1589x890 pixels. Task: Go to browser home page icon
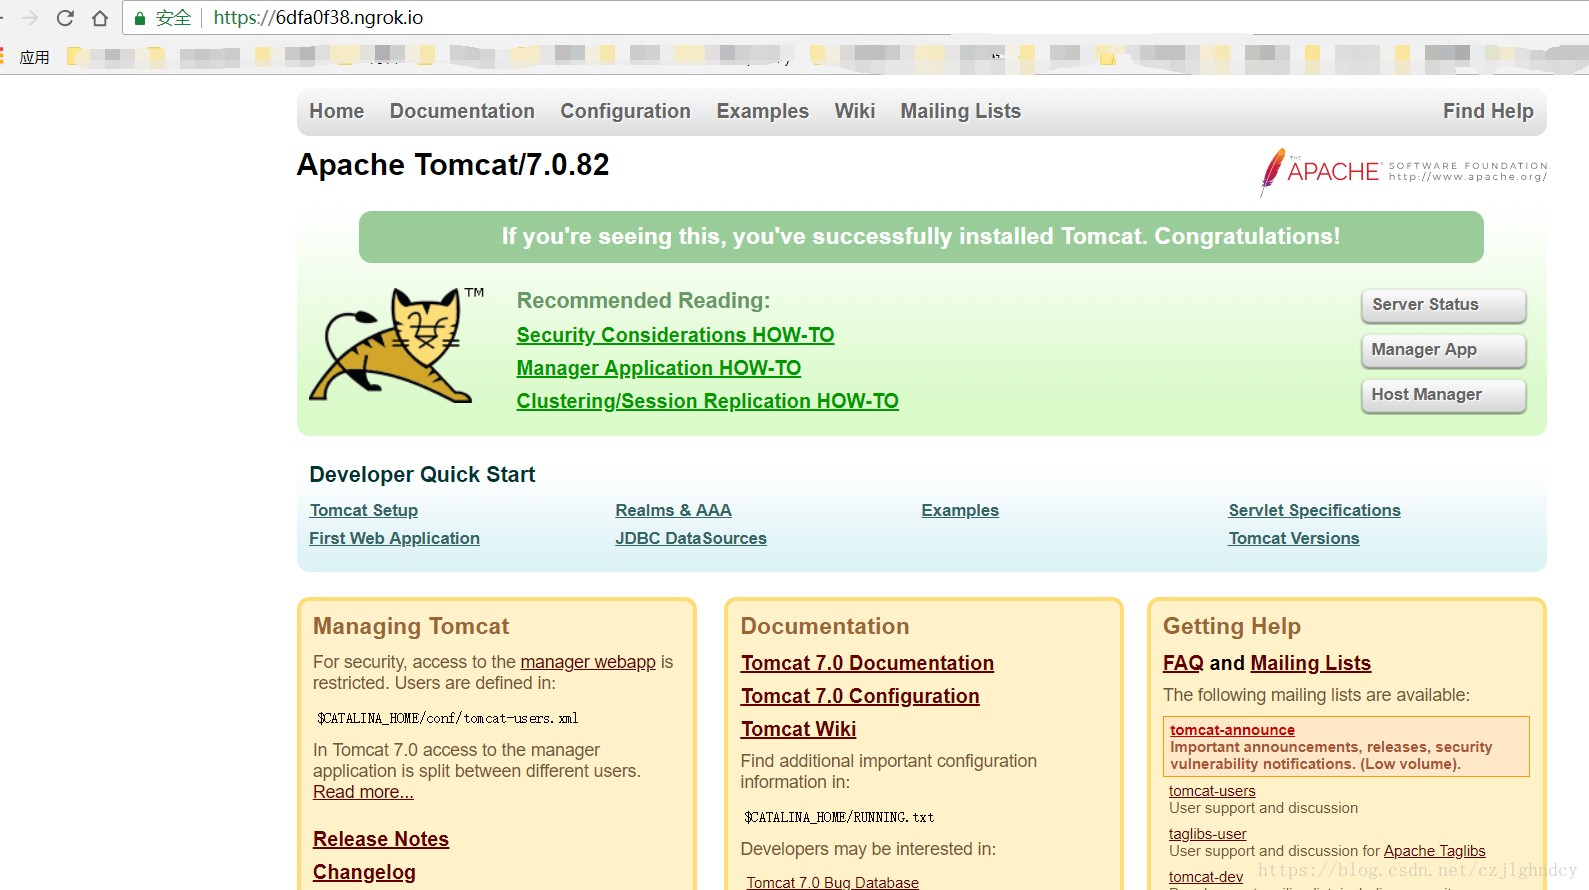tap(100, 18)
